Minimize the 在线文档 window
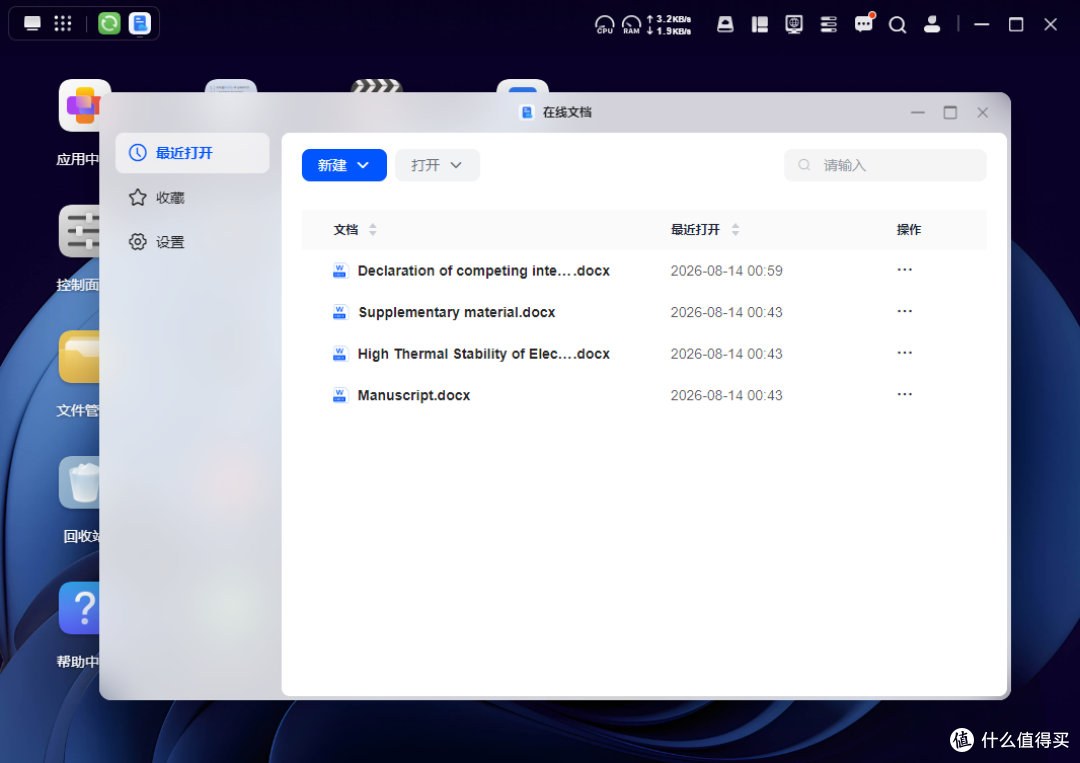The height and width of the screenshot is (763, 1080). point(917,112)
